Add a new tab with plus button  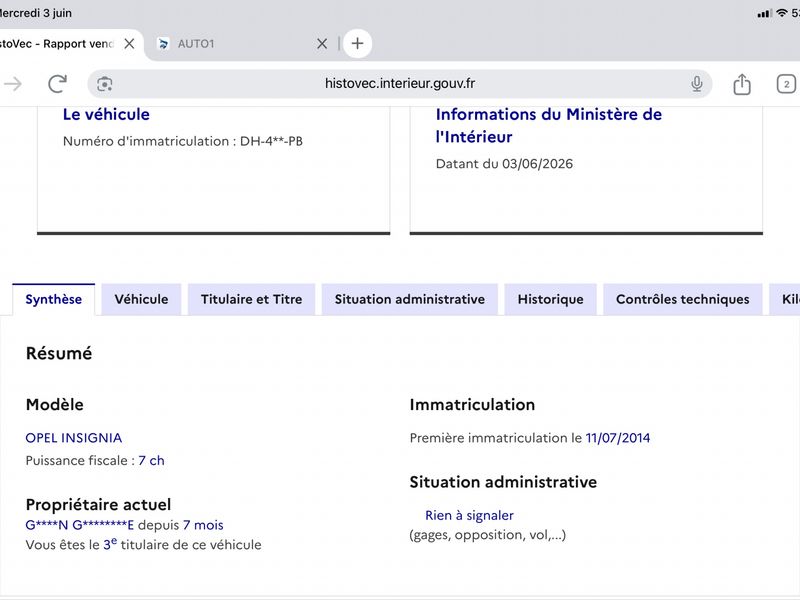(357, 43)
